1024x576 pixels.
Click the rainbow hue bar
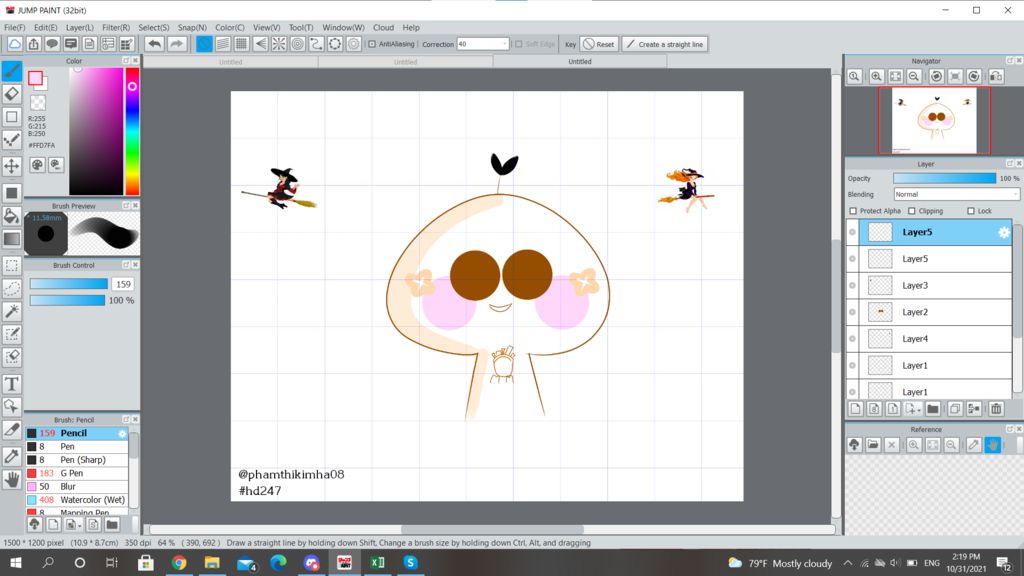coord(133,131)
